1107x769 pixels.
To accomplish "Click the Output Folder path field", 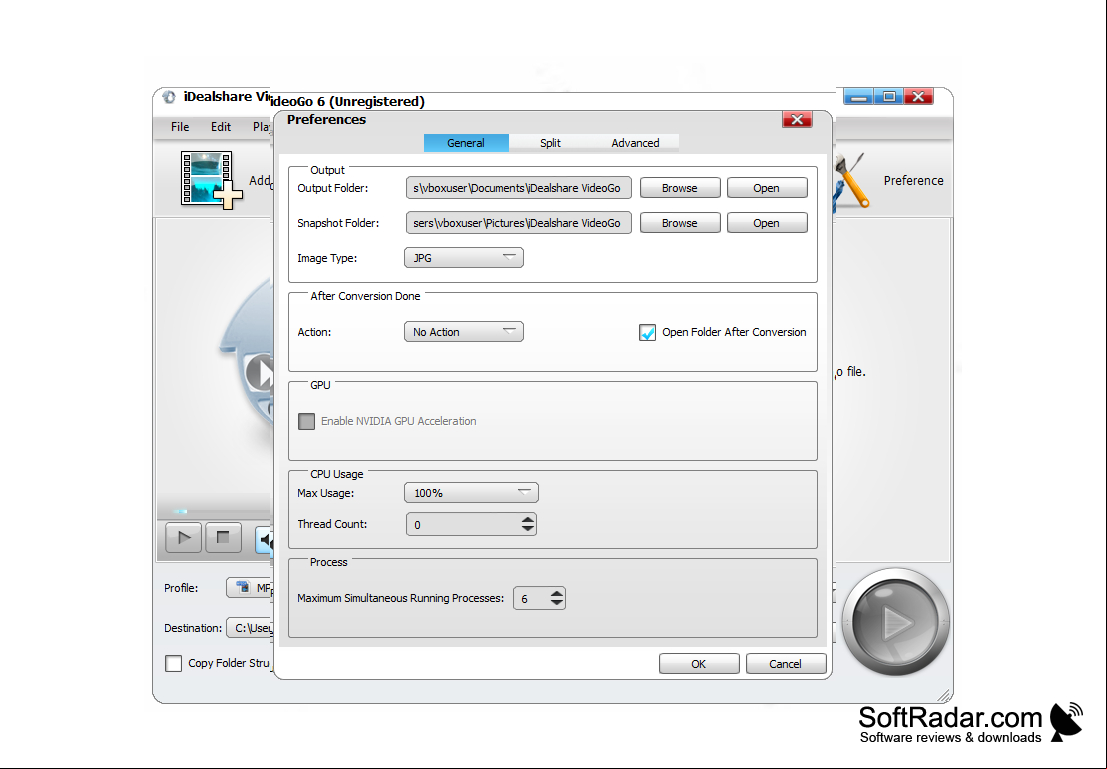I will point(519,188).
